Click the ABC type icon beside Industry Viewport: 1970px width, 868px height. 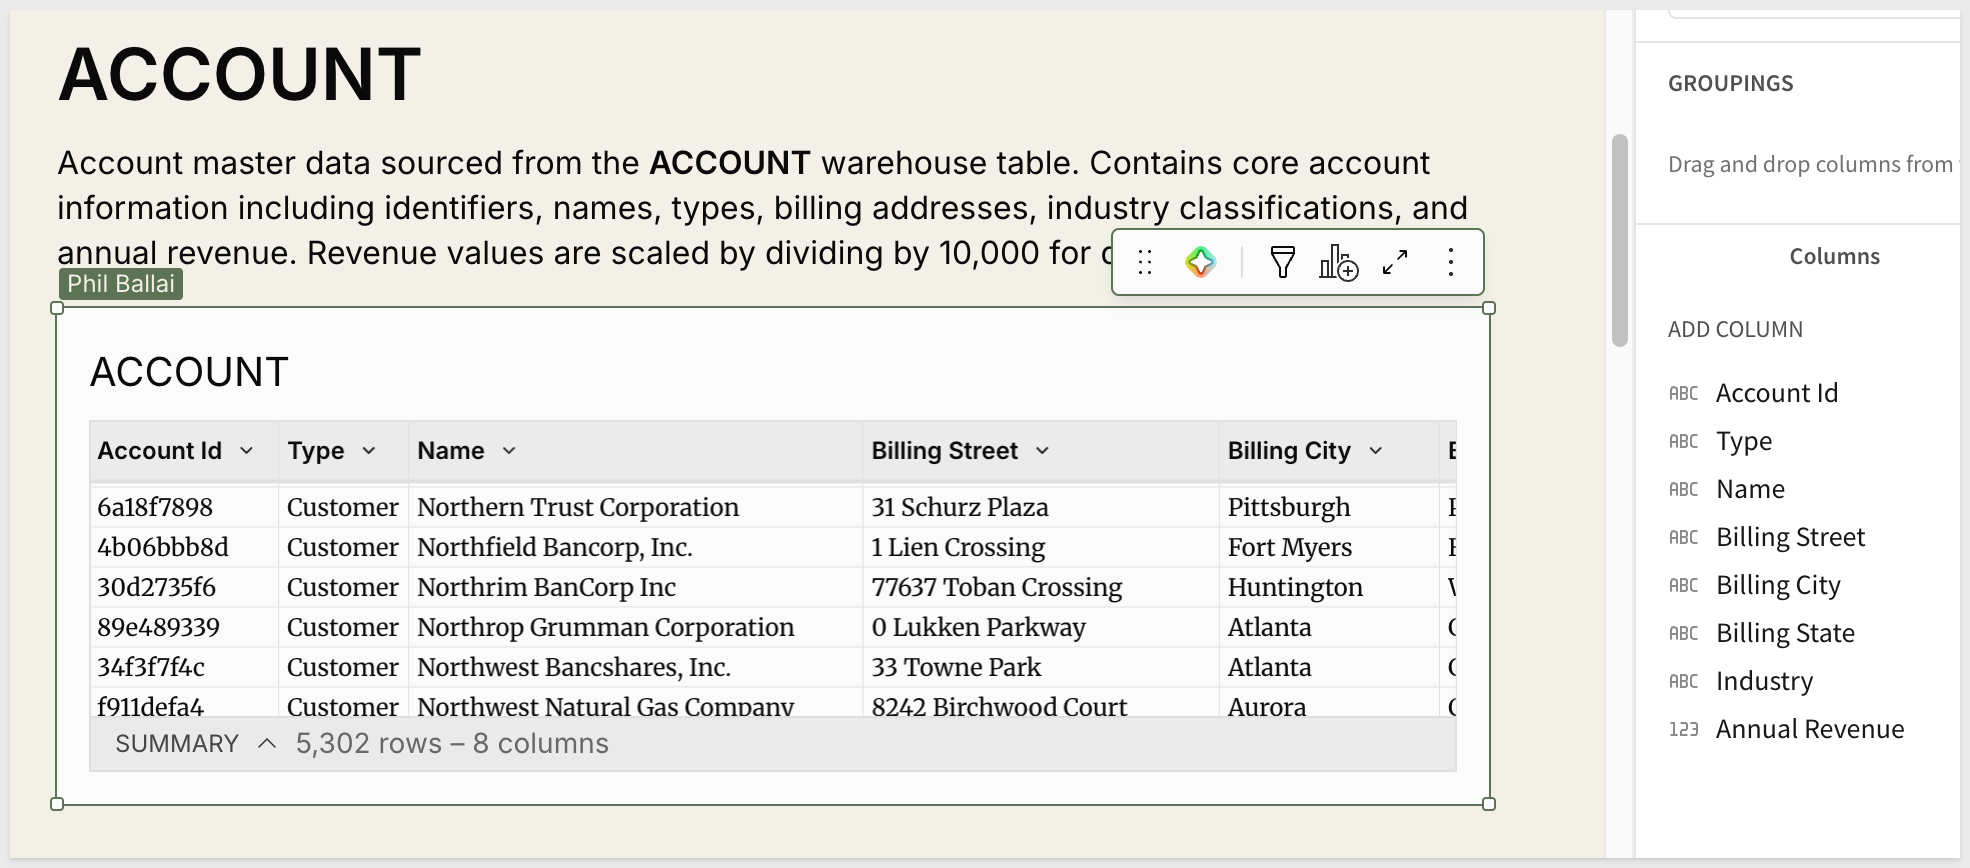[x=1684, y=682]
